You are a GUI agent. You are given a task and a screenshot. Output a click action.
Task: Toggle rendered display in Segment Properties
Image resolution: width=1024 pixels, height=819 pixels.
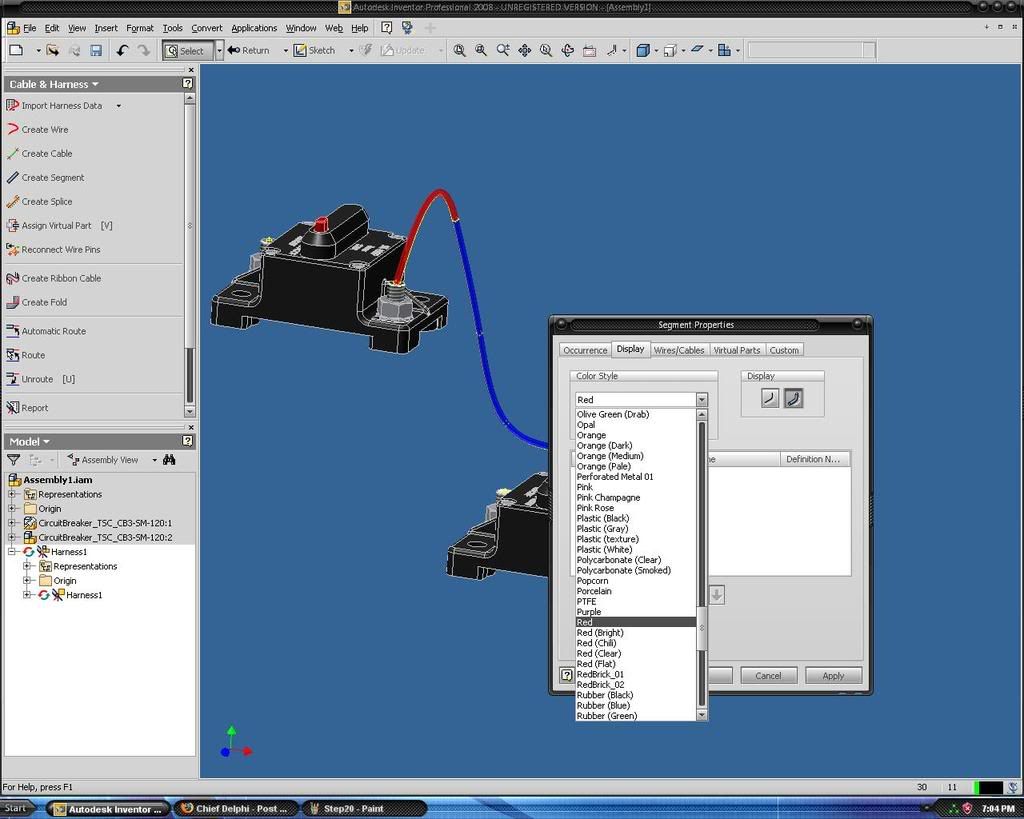[793, 398]
